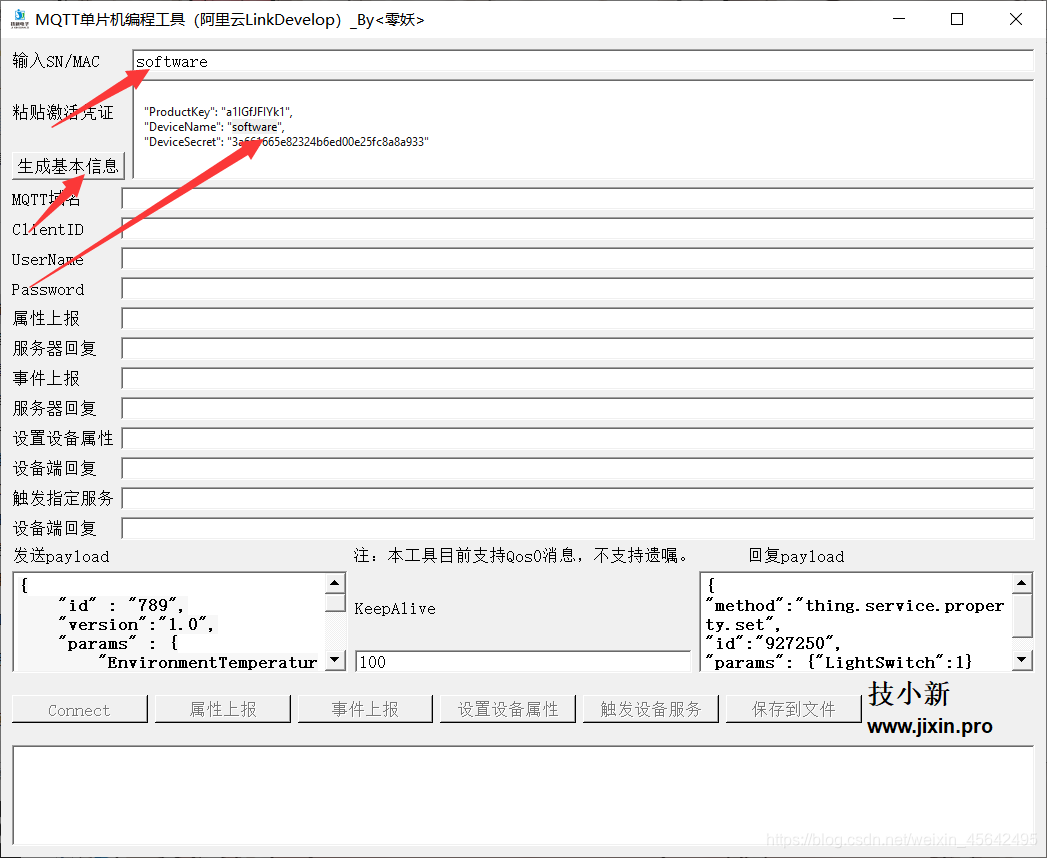Click the 设备端回复 field below 设置设备属性
The width and height of the screenshot is (1047, 858).
coord(578,468)
